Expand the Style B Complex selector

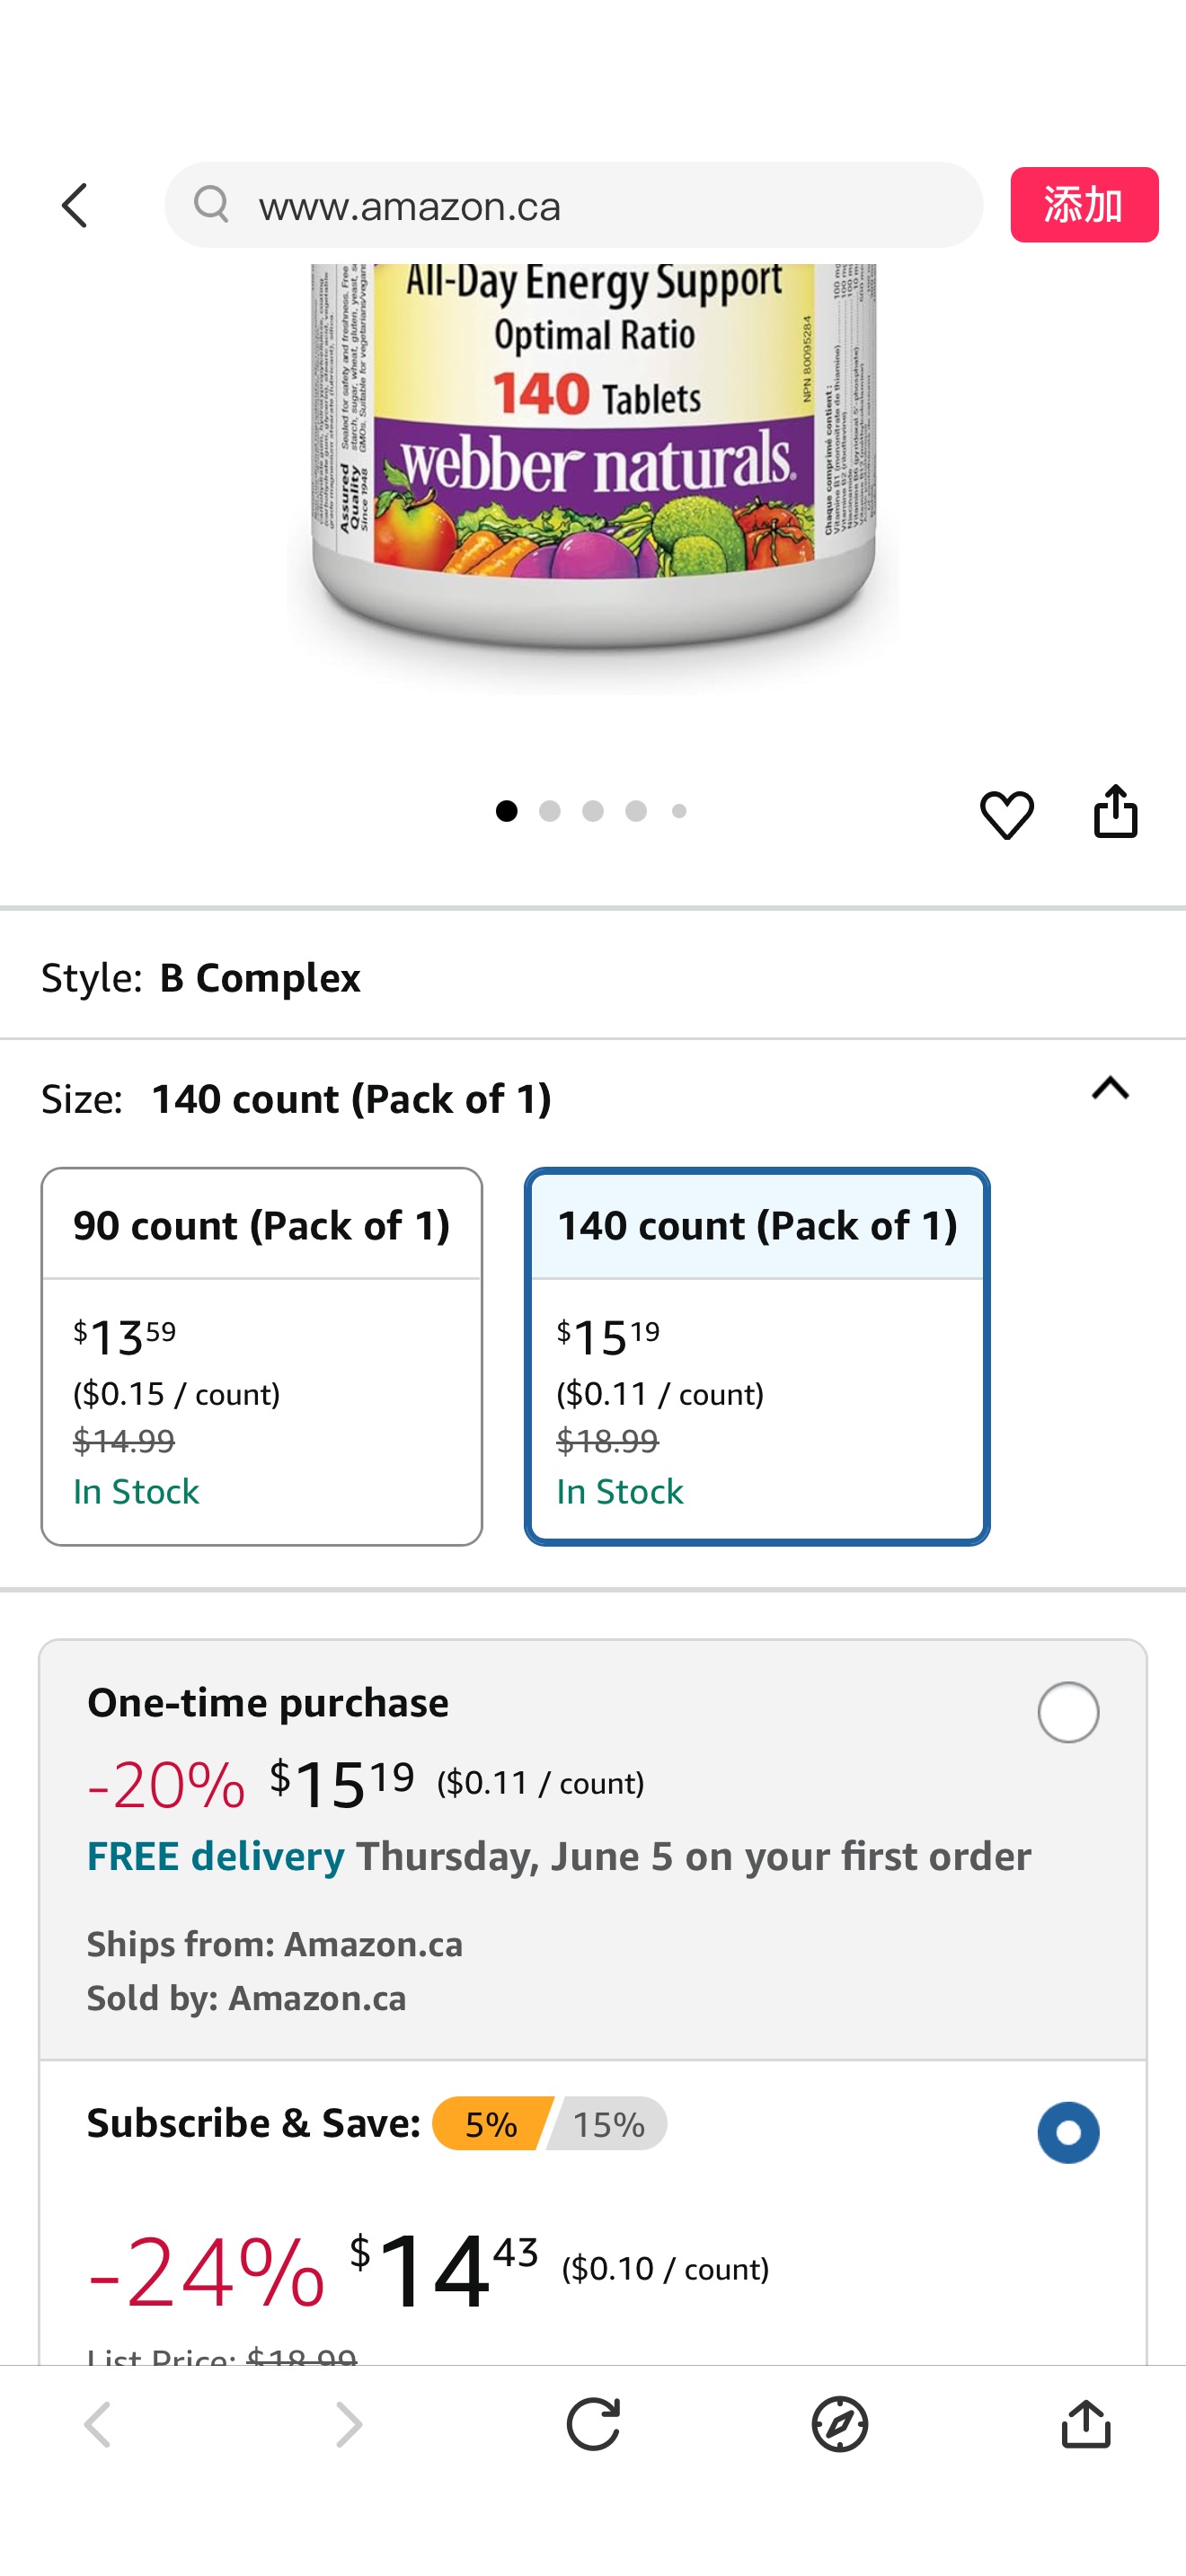click(x=260, y=977)
